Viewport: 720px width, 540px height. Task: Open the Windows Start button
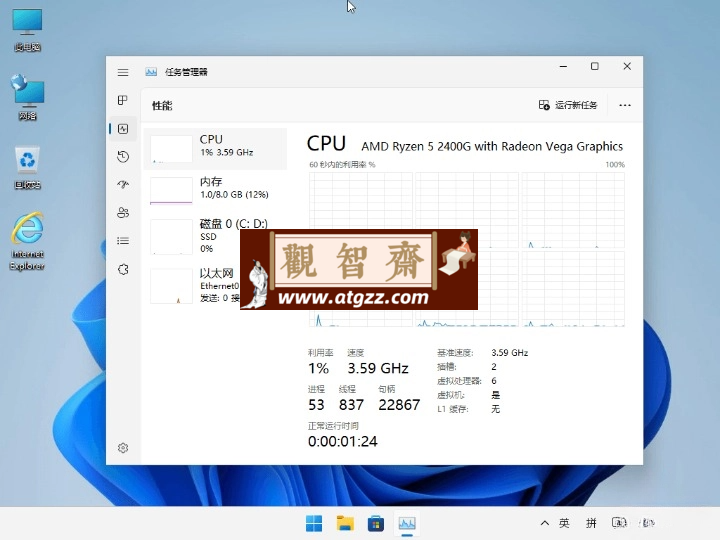coord(314,523)
